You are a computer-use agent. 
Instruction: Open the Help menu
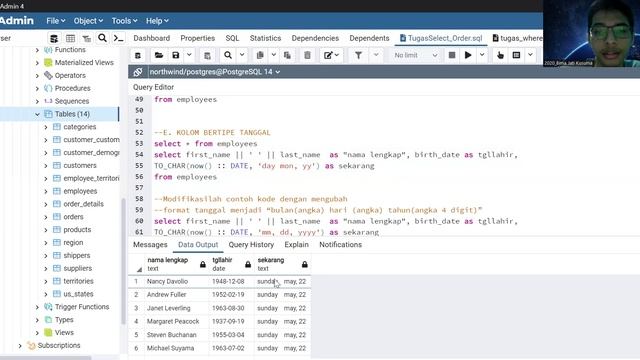pos(157,21)
